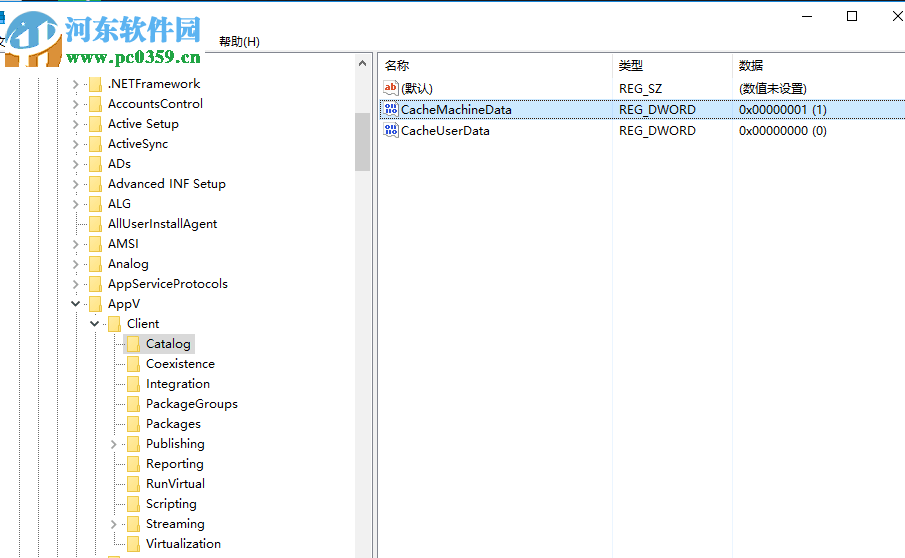Image resolution: width=905 pixels, height=558 pixels.
Task: Click the Advanced INF Setup folder icon
Action: [96, 184]
